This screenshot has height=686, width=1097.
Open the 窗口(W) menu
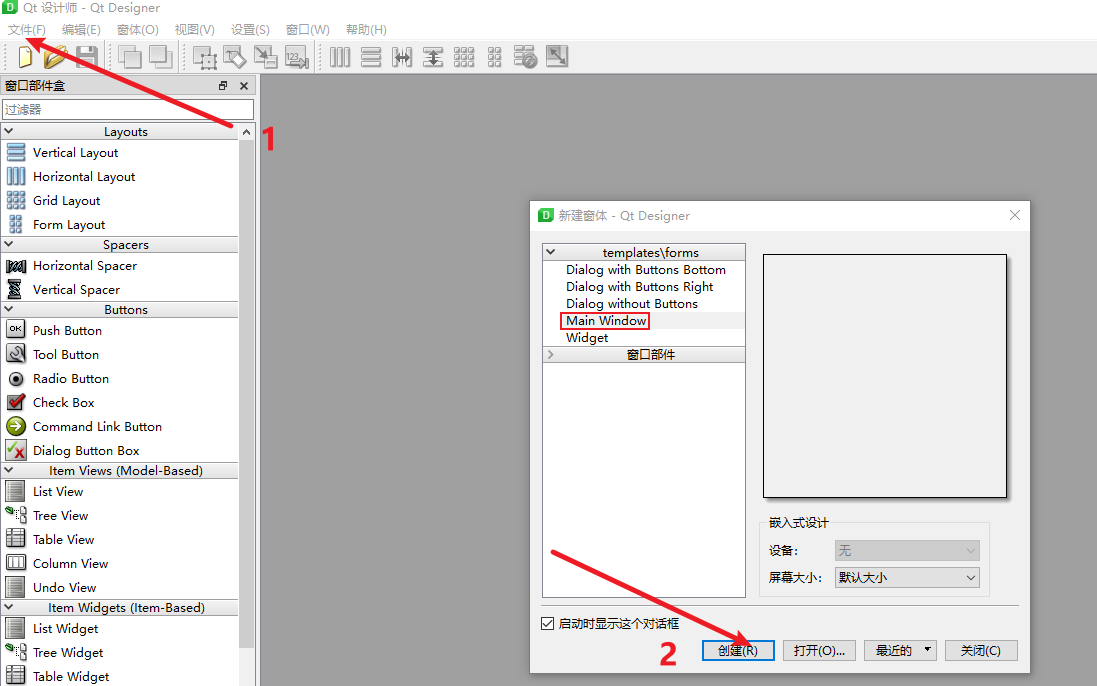click(308, 29)
